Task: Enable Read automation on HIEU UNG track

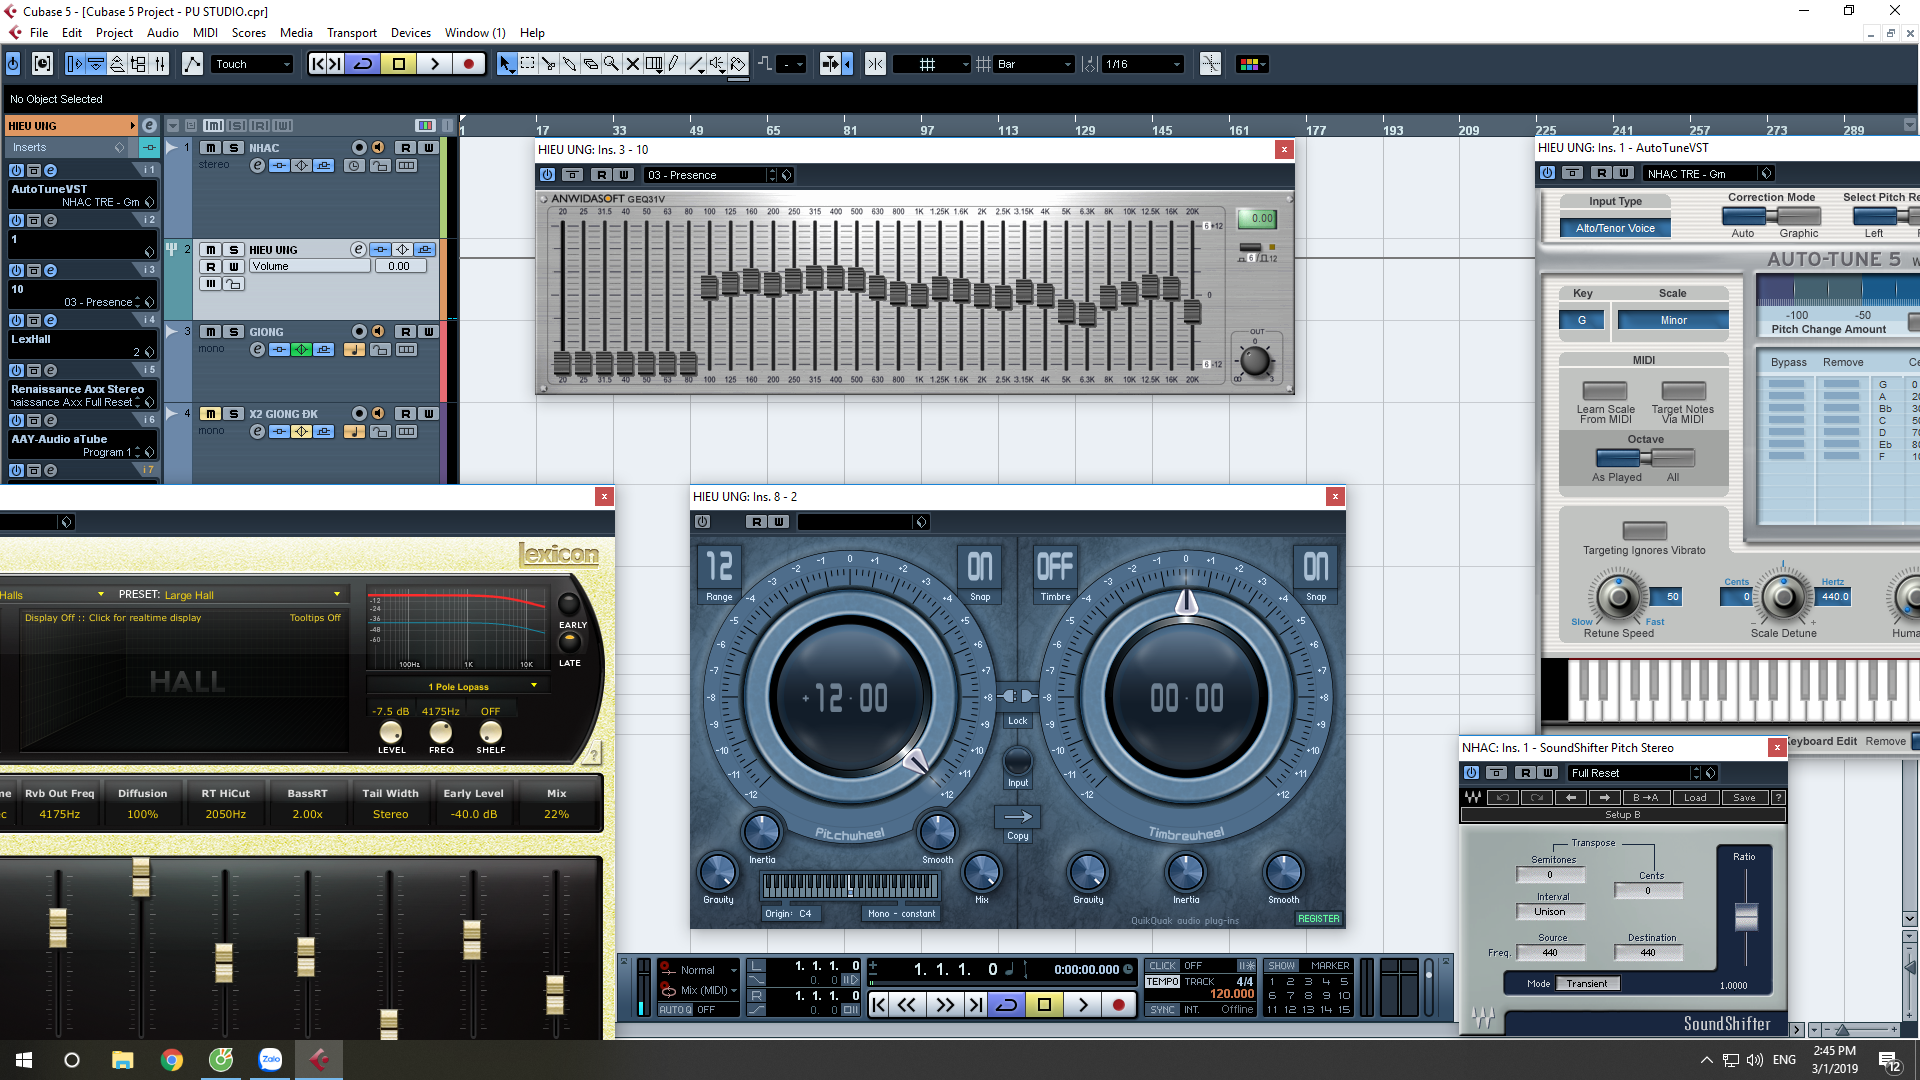Action: pyautogui.click(x=211, y=267)
